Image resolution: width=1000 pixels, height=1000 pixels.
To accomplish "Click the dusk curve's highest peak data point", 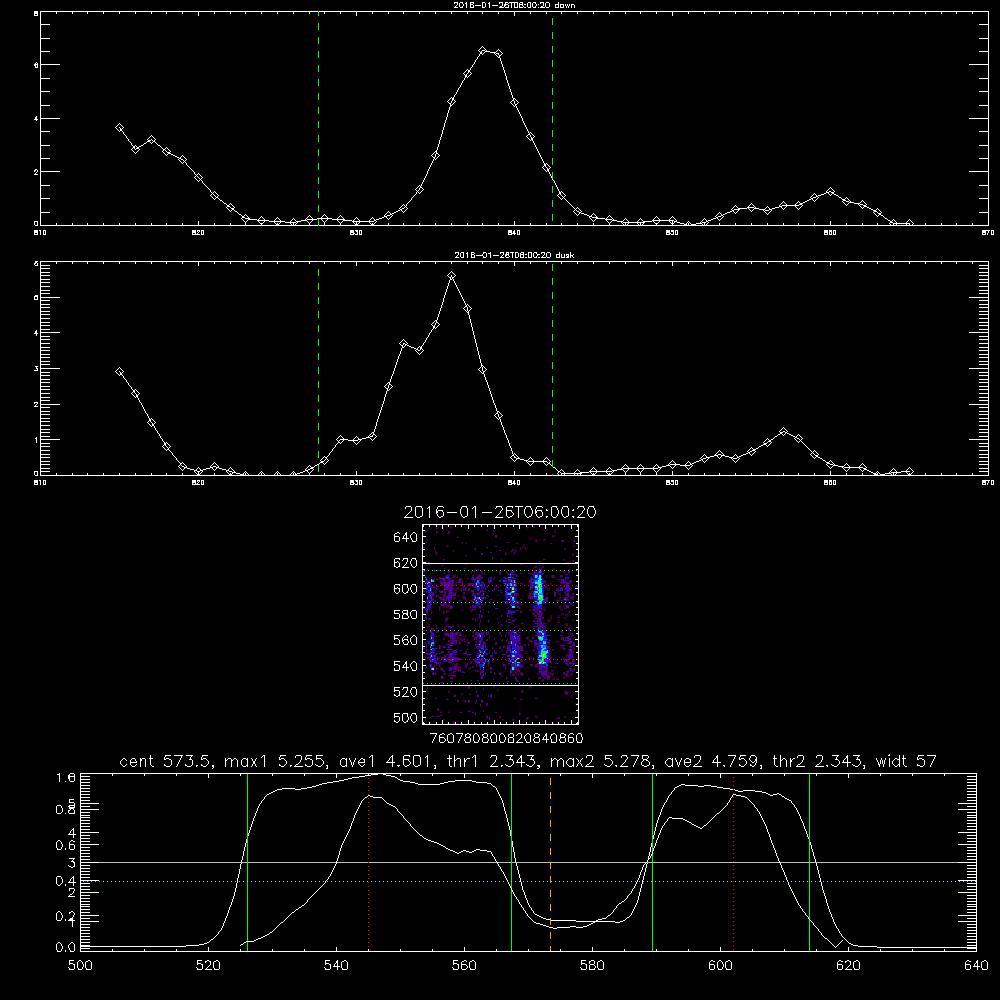I will (x=452, y=276).
